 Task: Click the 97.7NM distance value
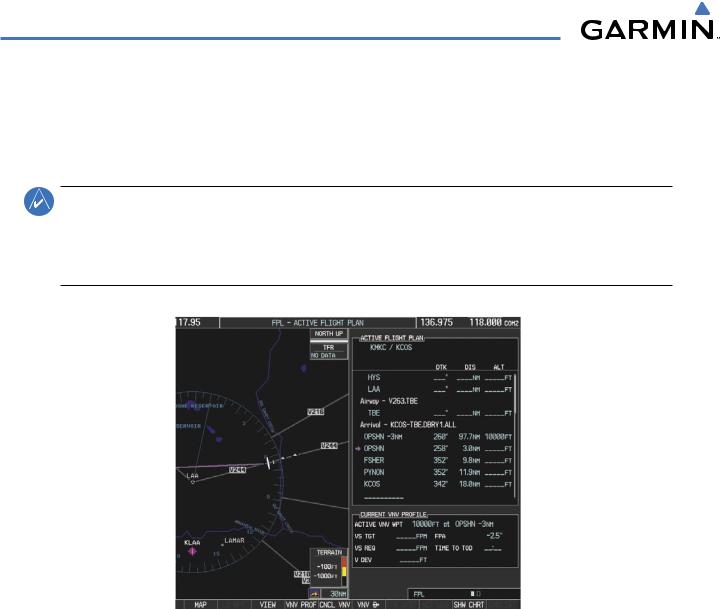[x=469, y=437]
